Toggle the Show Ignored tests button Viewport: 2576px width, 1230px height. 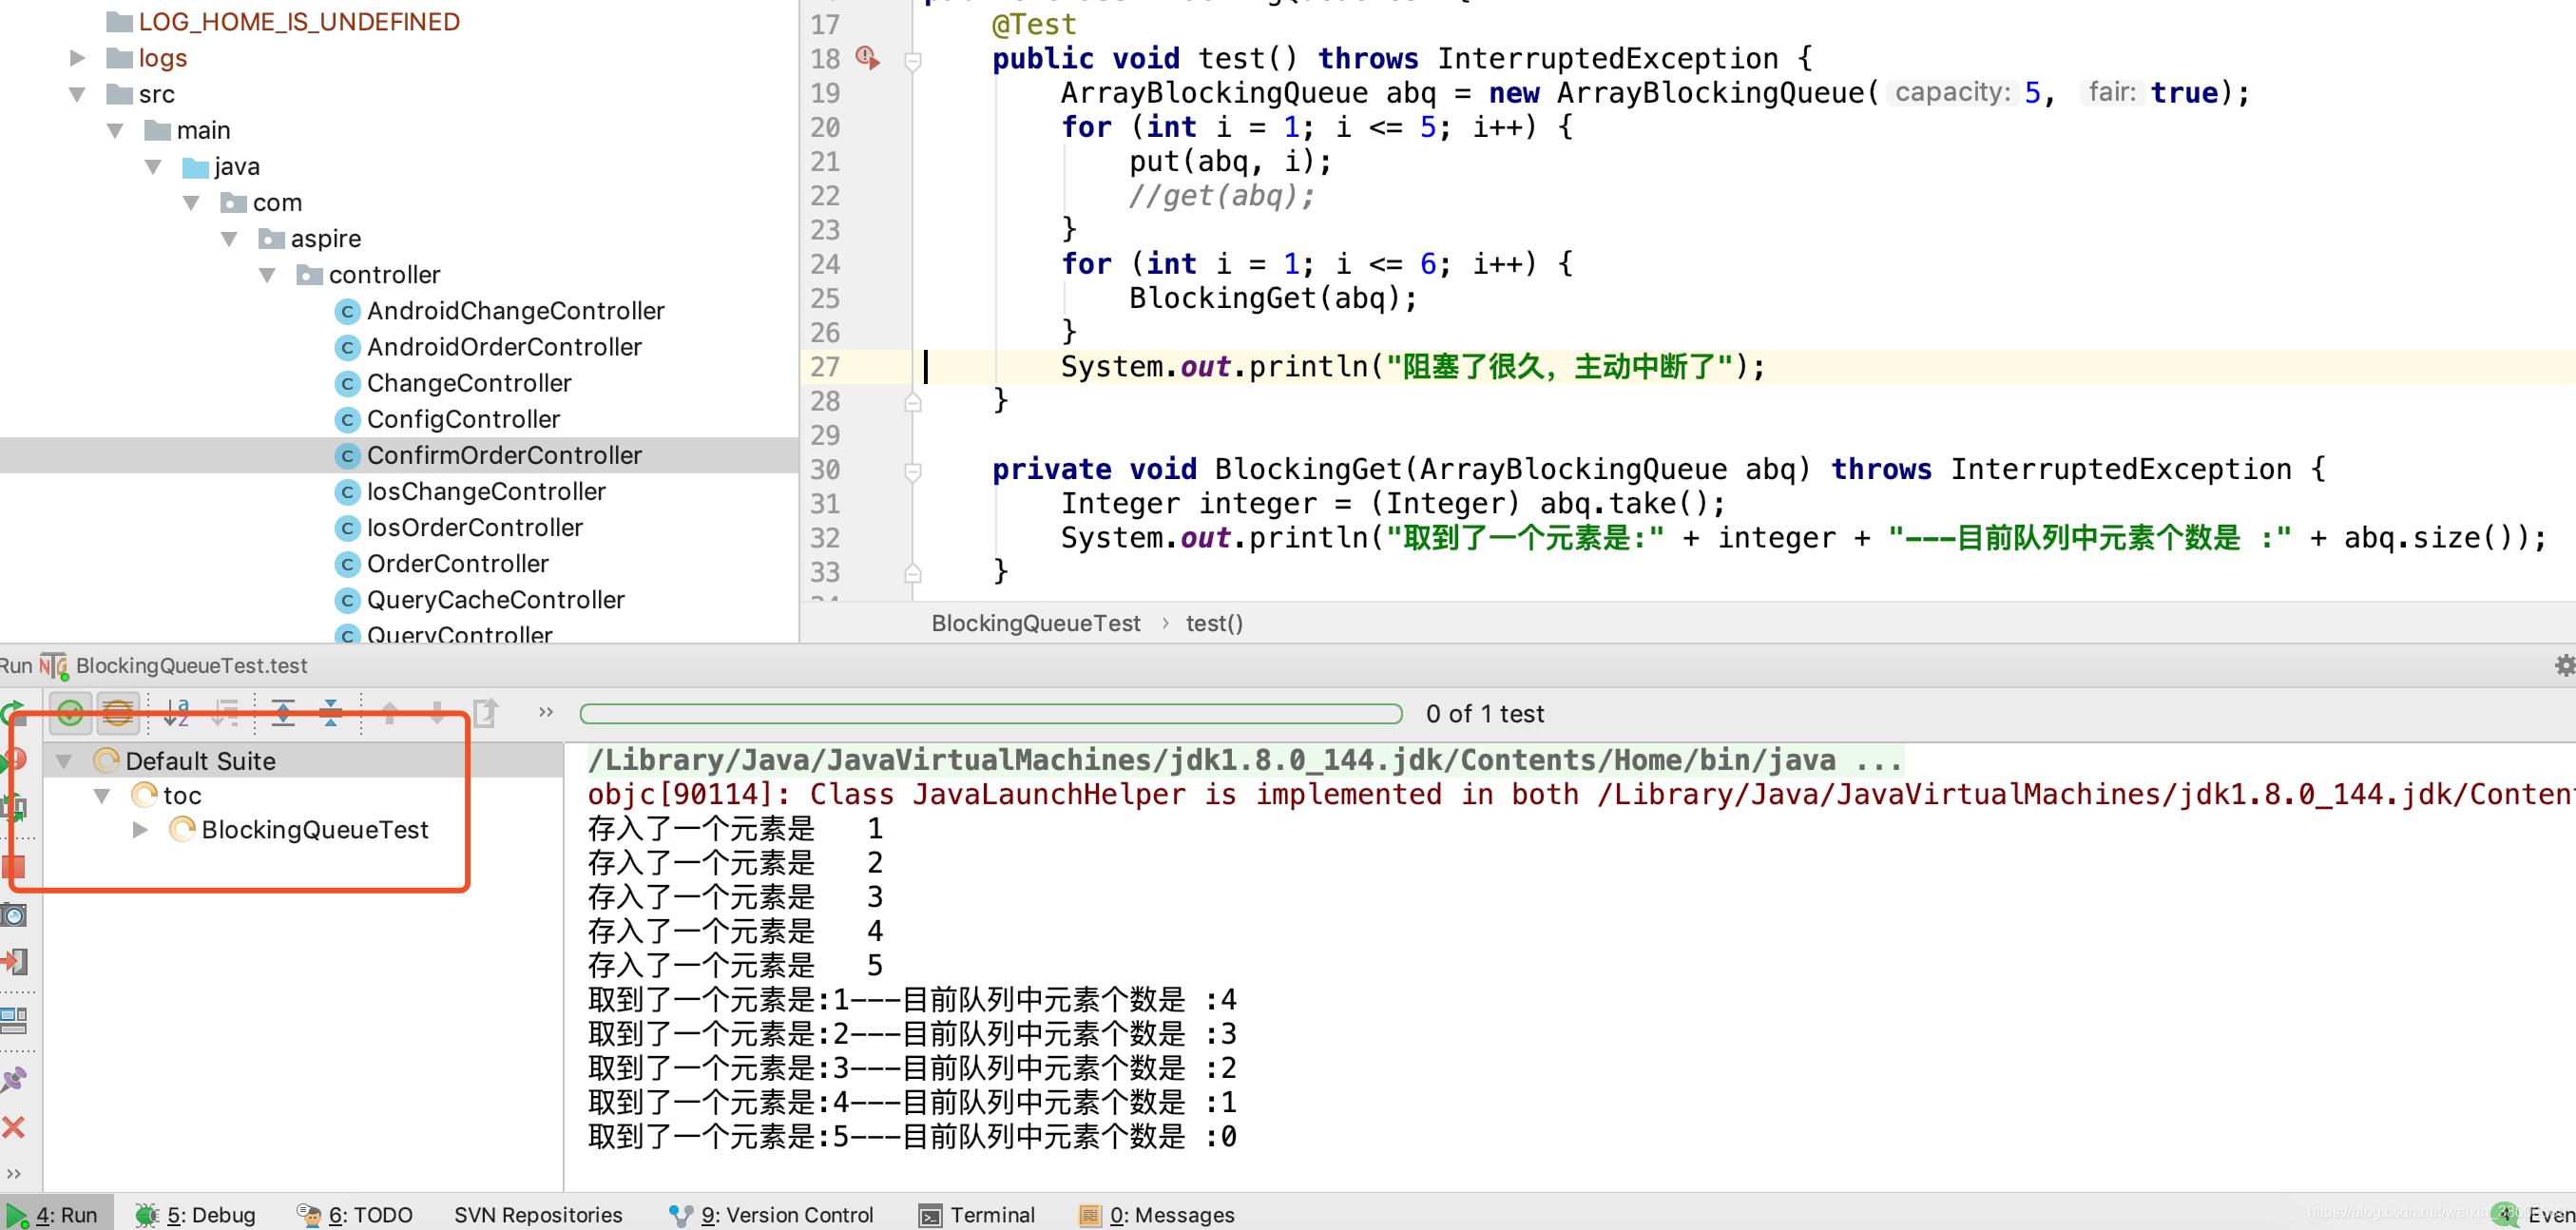click(117, 713)
